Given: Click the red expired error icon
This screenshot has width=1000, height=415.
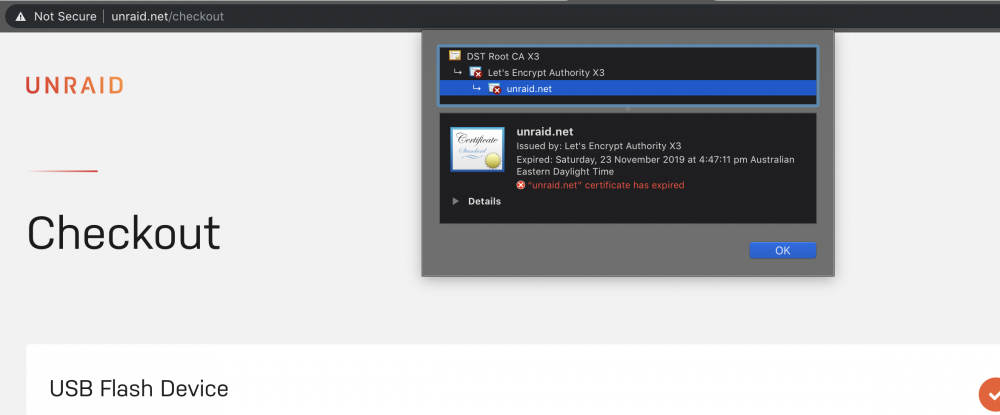Looking at the screenshot, I should point(520,186).
